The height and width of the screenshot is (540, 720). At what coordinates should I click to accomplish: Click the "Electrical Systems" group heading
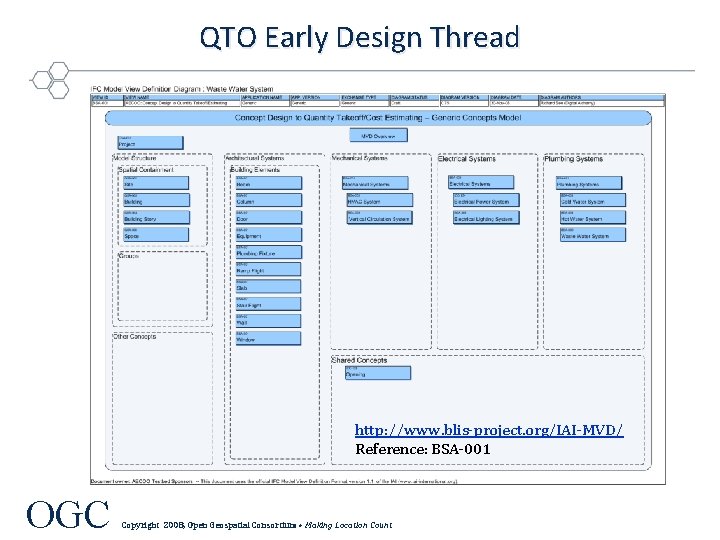(x=467, y=159)
